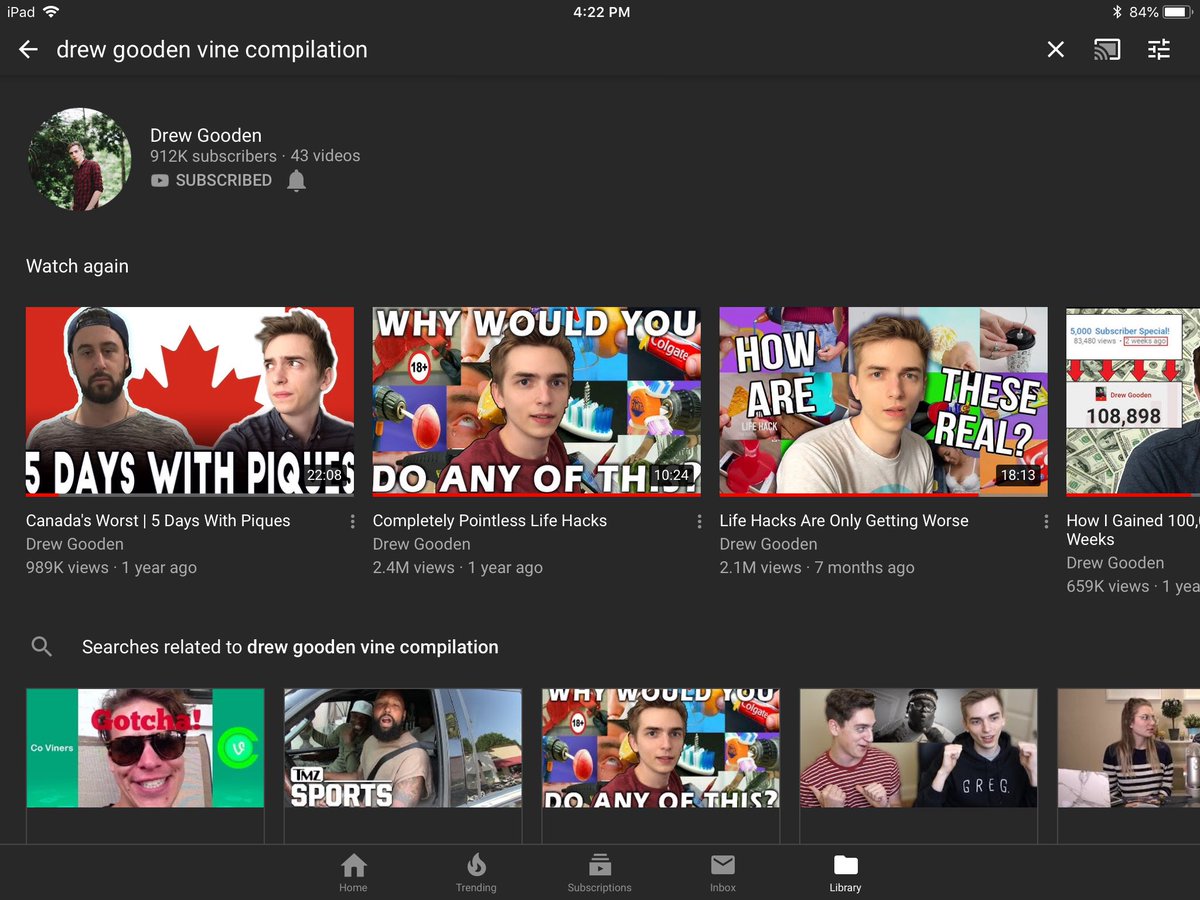Open the Cast to device icon
The height and width of the screenshot is (900, 1200).
pyautogui.click(x=1107, y=49)
